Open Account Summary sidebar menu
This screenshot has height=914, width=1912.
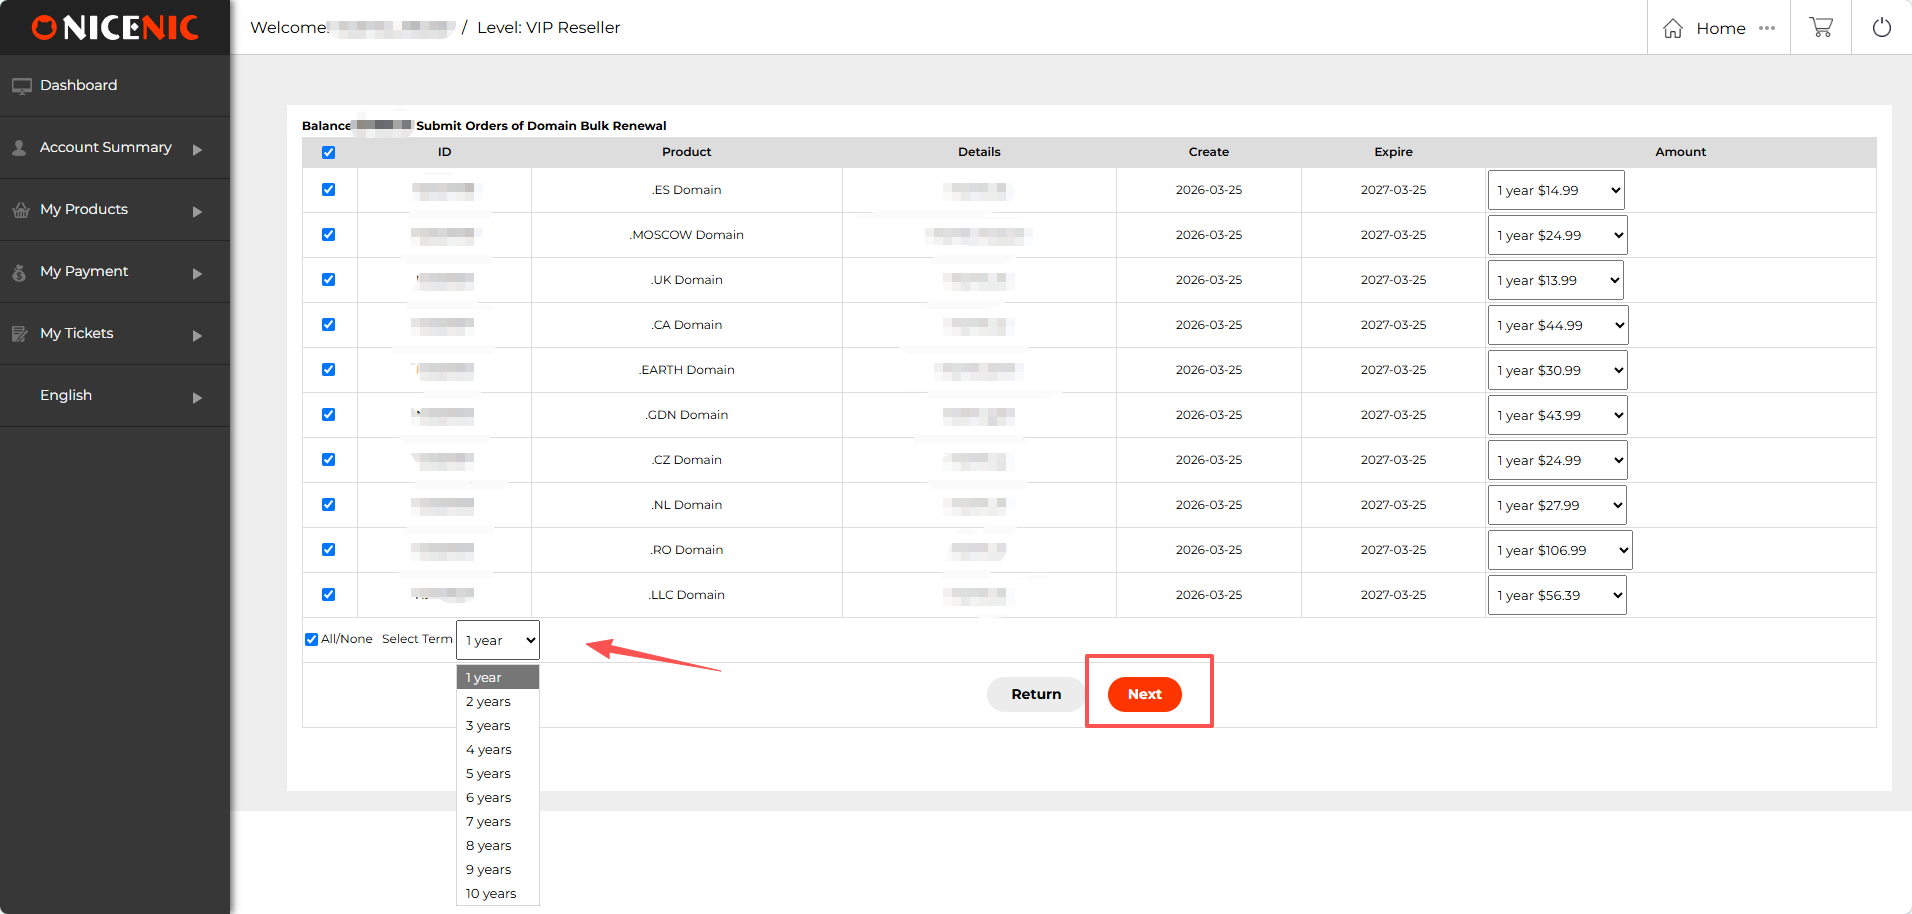point(115,148)
